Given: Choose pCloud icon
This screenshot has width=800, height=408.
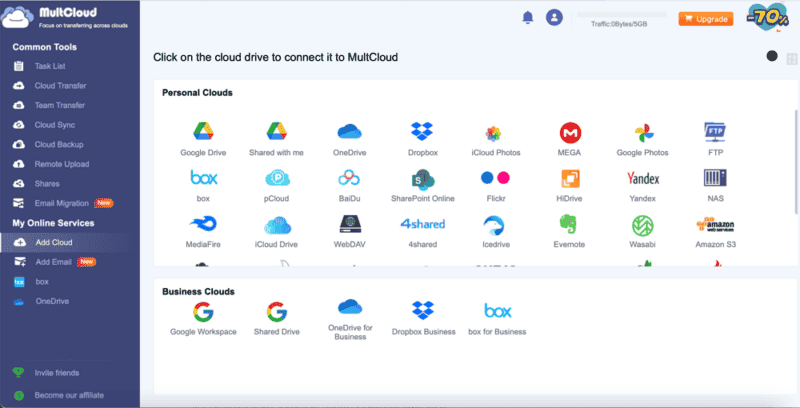Looking at the screenshot, I should (278, 178).
